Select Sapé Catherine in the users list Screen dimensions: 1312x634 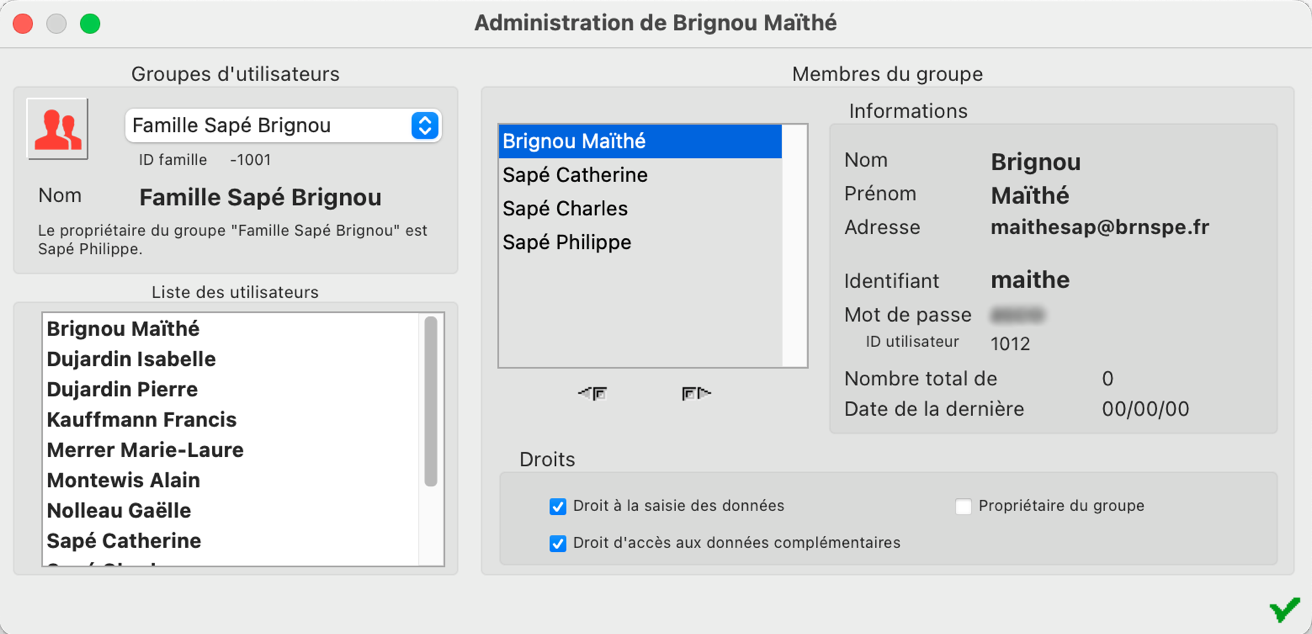(x=232, y=541)
